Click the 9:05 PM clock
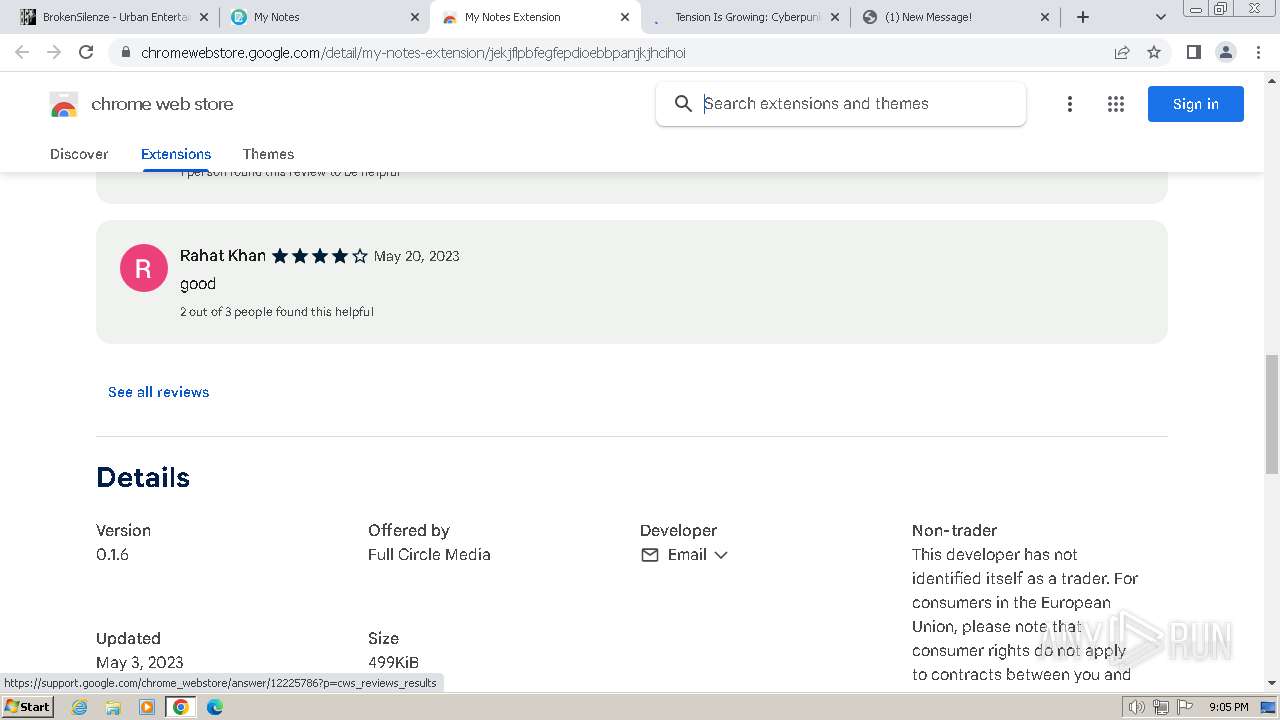The width and height of the screenshot is (1280, 720). click(1229, 707)
